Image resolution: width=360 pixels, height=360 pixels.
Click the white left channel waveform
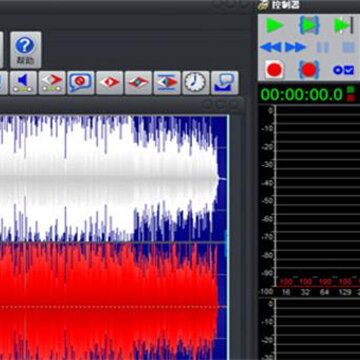[x=110, y=178]
